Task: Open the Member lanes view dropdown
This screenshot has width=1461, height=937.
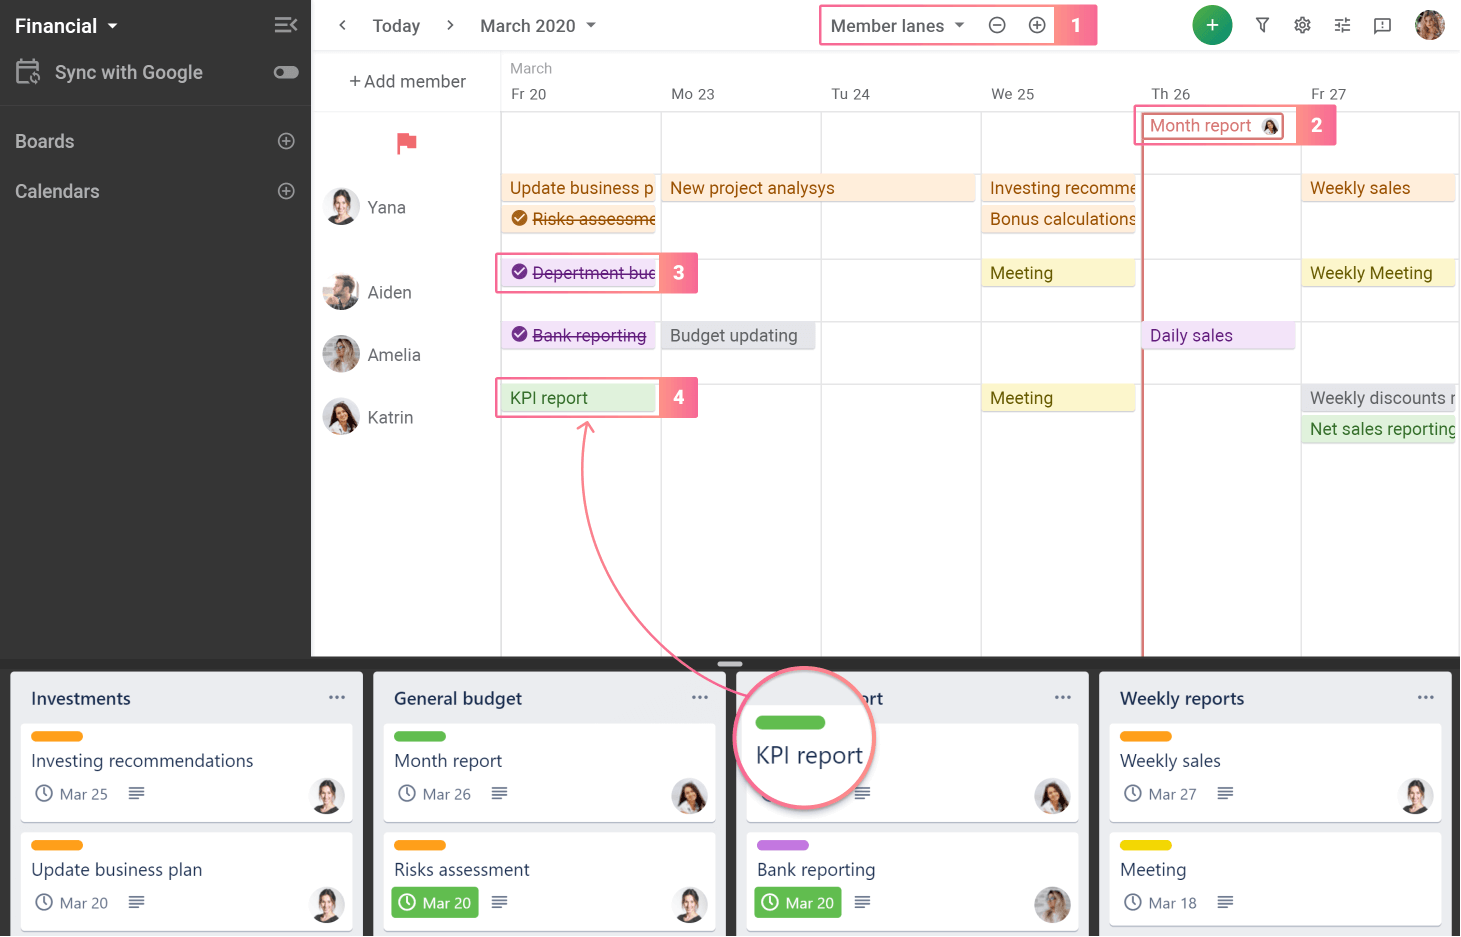Action: point(896,26)
